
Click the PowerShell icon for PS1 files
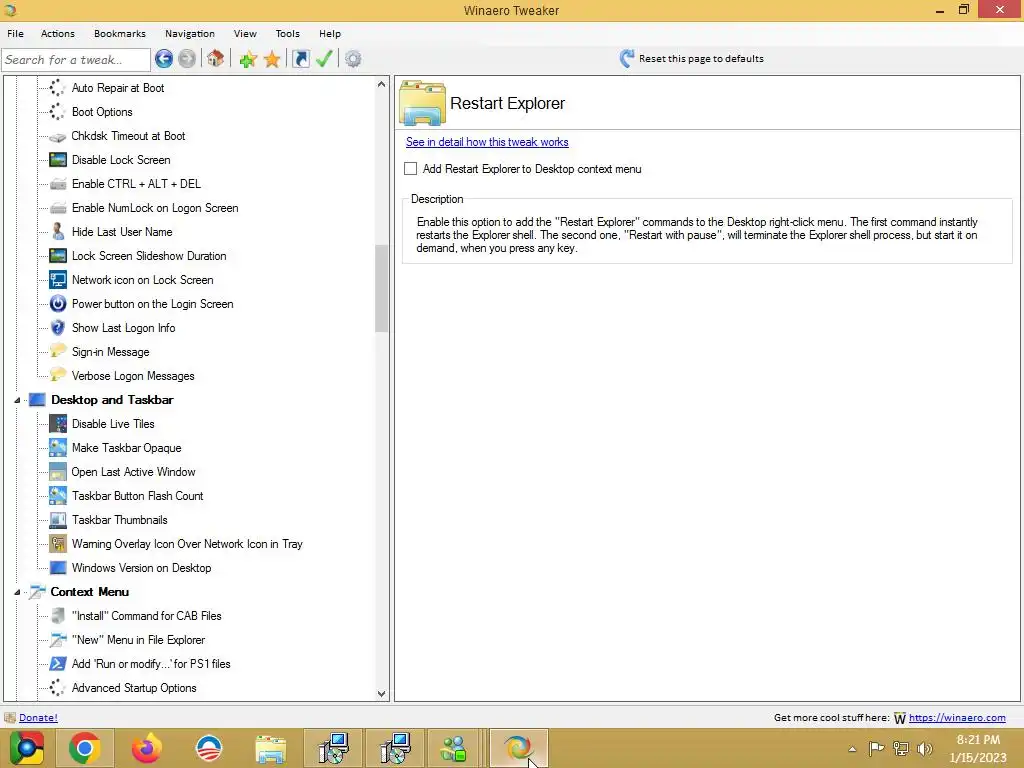point(58,664)
